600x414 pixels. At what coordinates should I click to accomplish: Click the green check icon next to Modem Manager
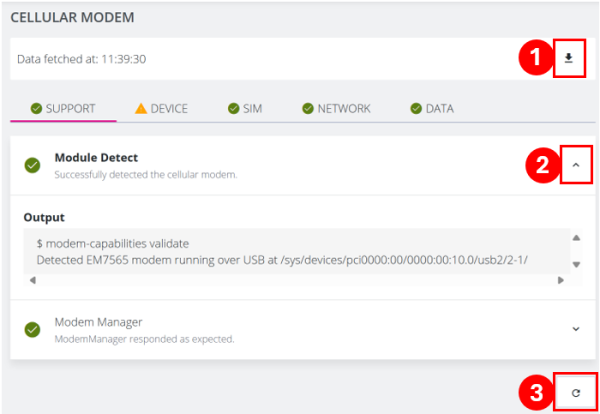[x=32, y=329]
